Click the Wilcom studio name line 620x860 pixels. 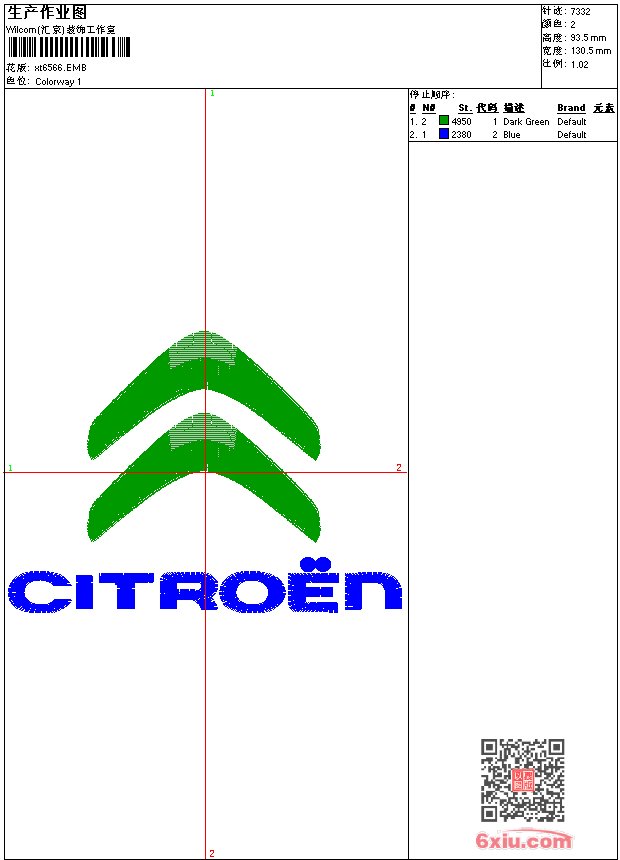pyautogui.click(x=60, y=30)
